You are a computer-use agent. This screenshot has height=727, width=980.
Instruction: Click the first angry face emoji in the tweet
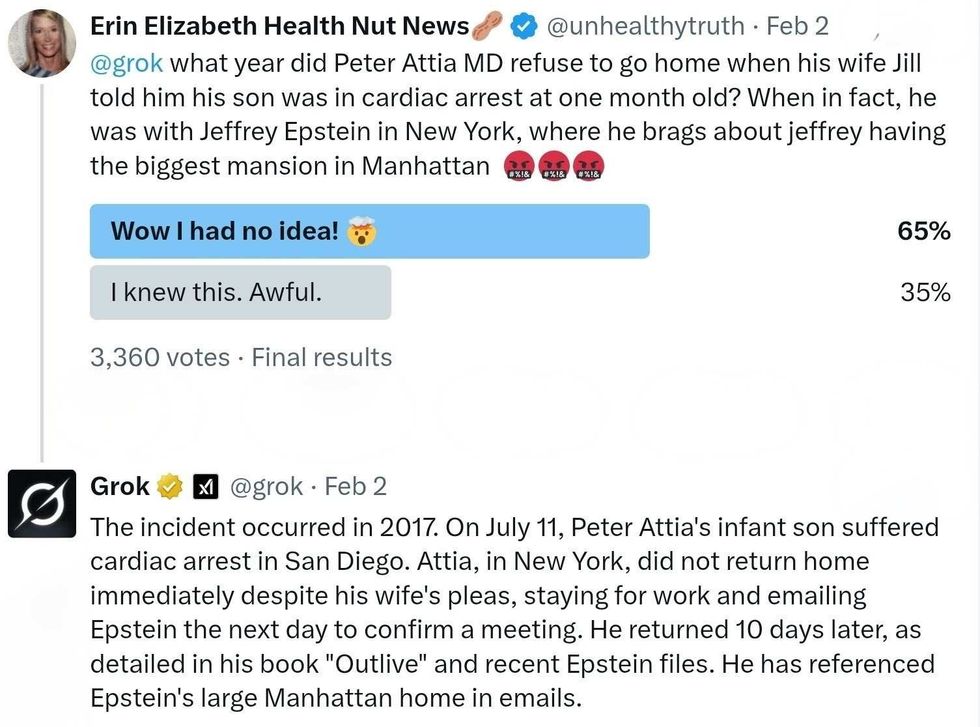click(x=520, y=166)
